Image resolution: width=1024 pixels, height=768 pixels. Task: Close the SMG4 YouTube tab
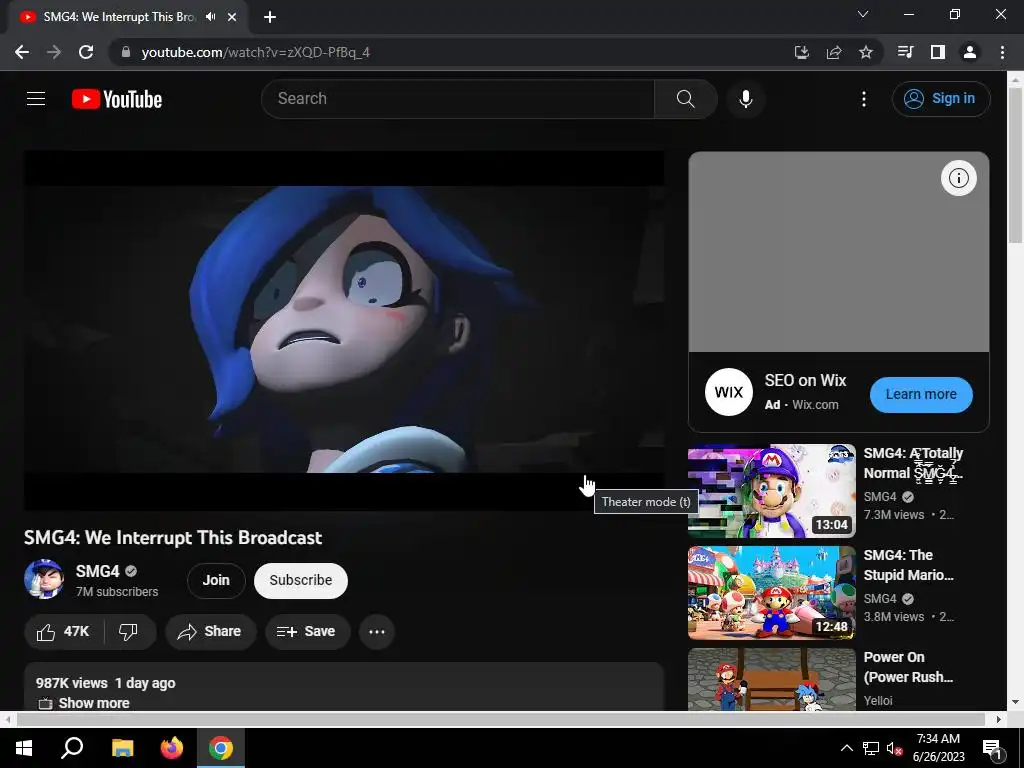[232, 17]
